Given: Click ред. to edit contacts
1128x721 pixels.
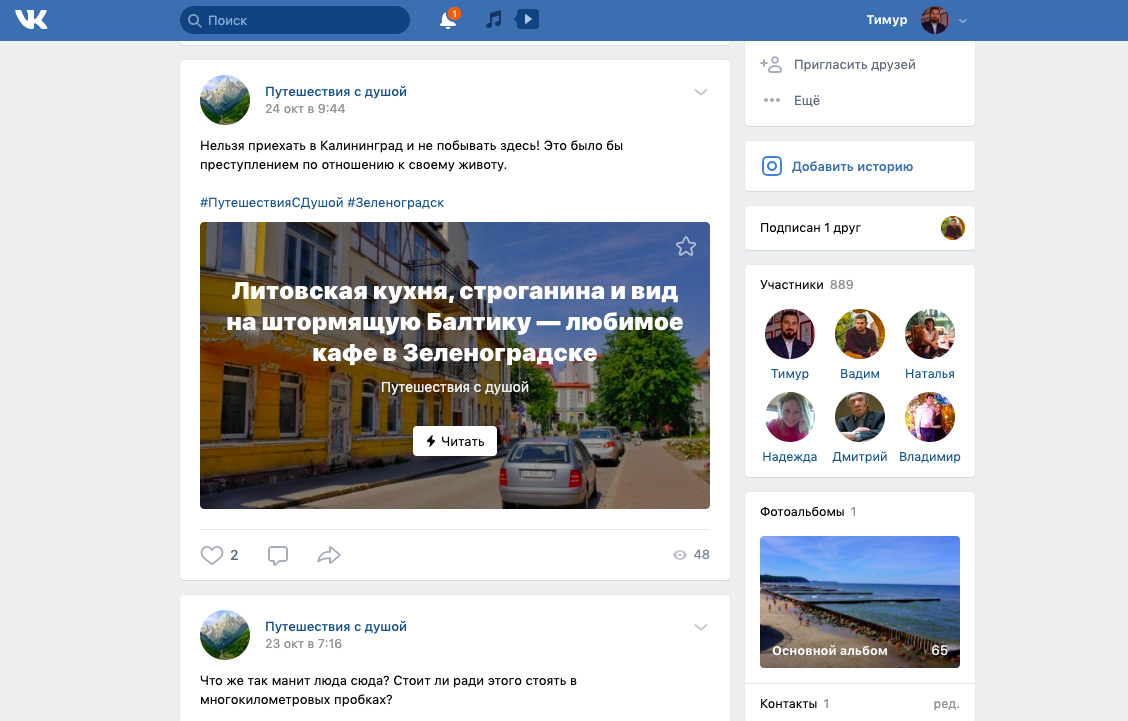Looking at the screenshot, I should 946,704.
